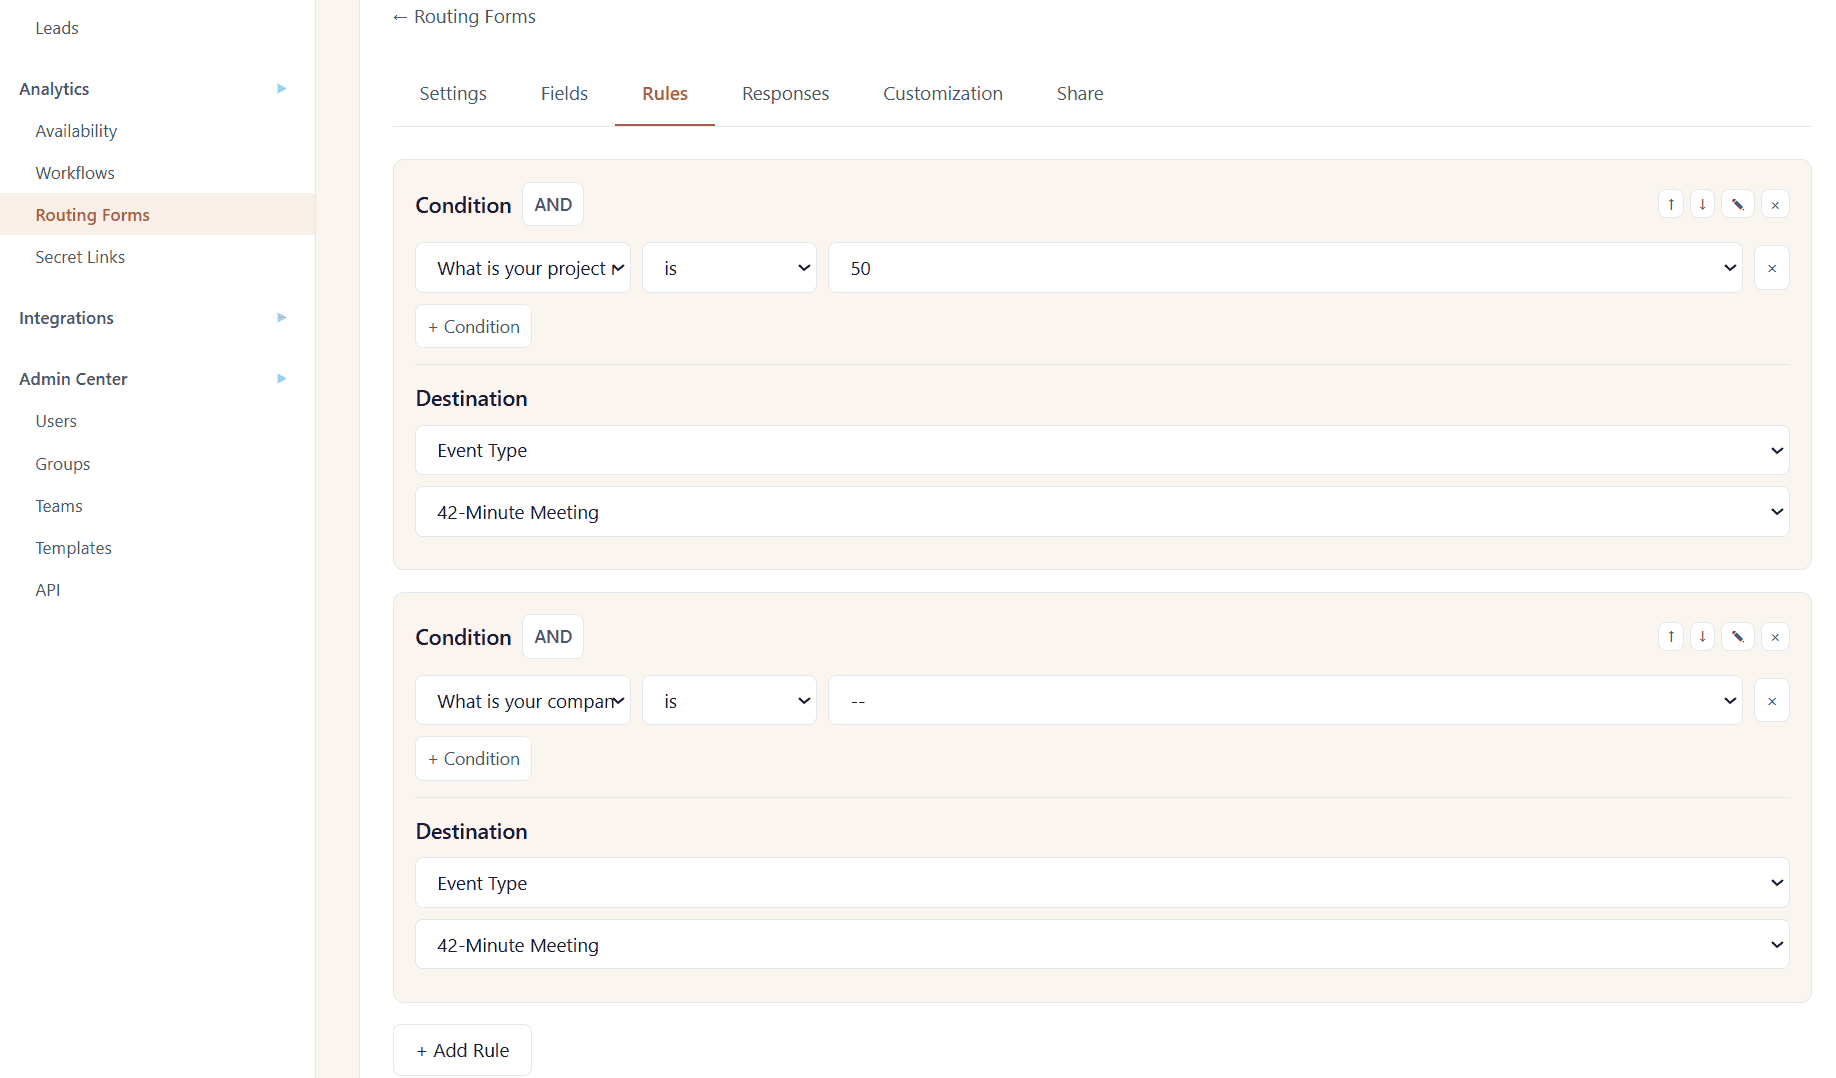Toggle AND operator in second rule
1836x1078 pixels.
pos(553,637)
